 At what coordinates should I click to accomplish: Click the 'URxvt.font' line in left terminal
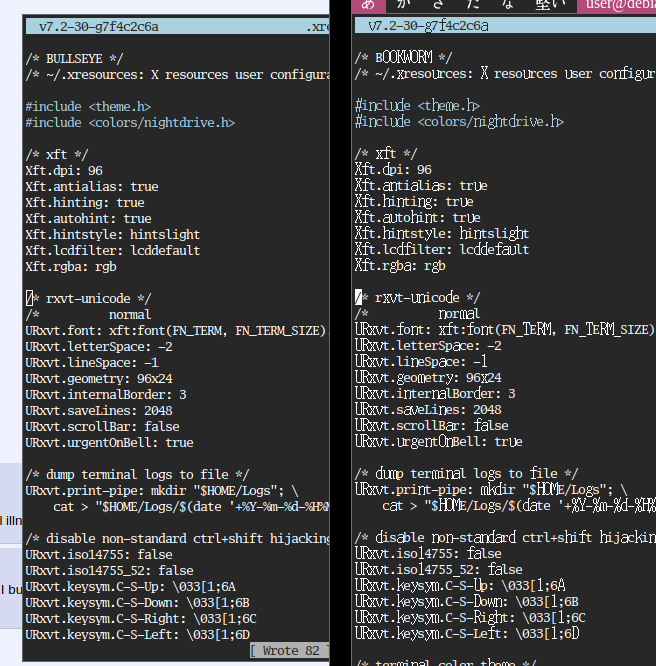pos(177,330)
